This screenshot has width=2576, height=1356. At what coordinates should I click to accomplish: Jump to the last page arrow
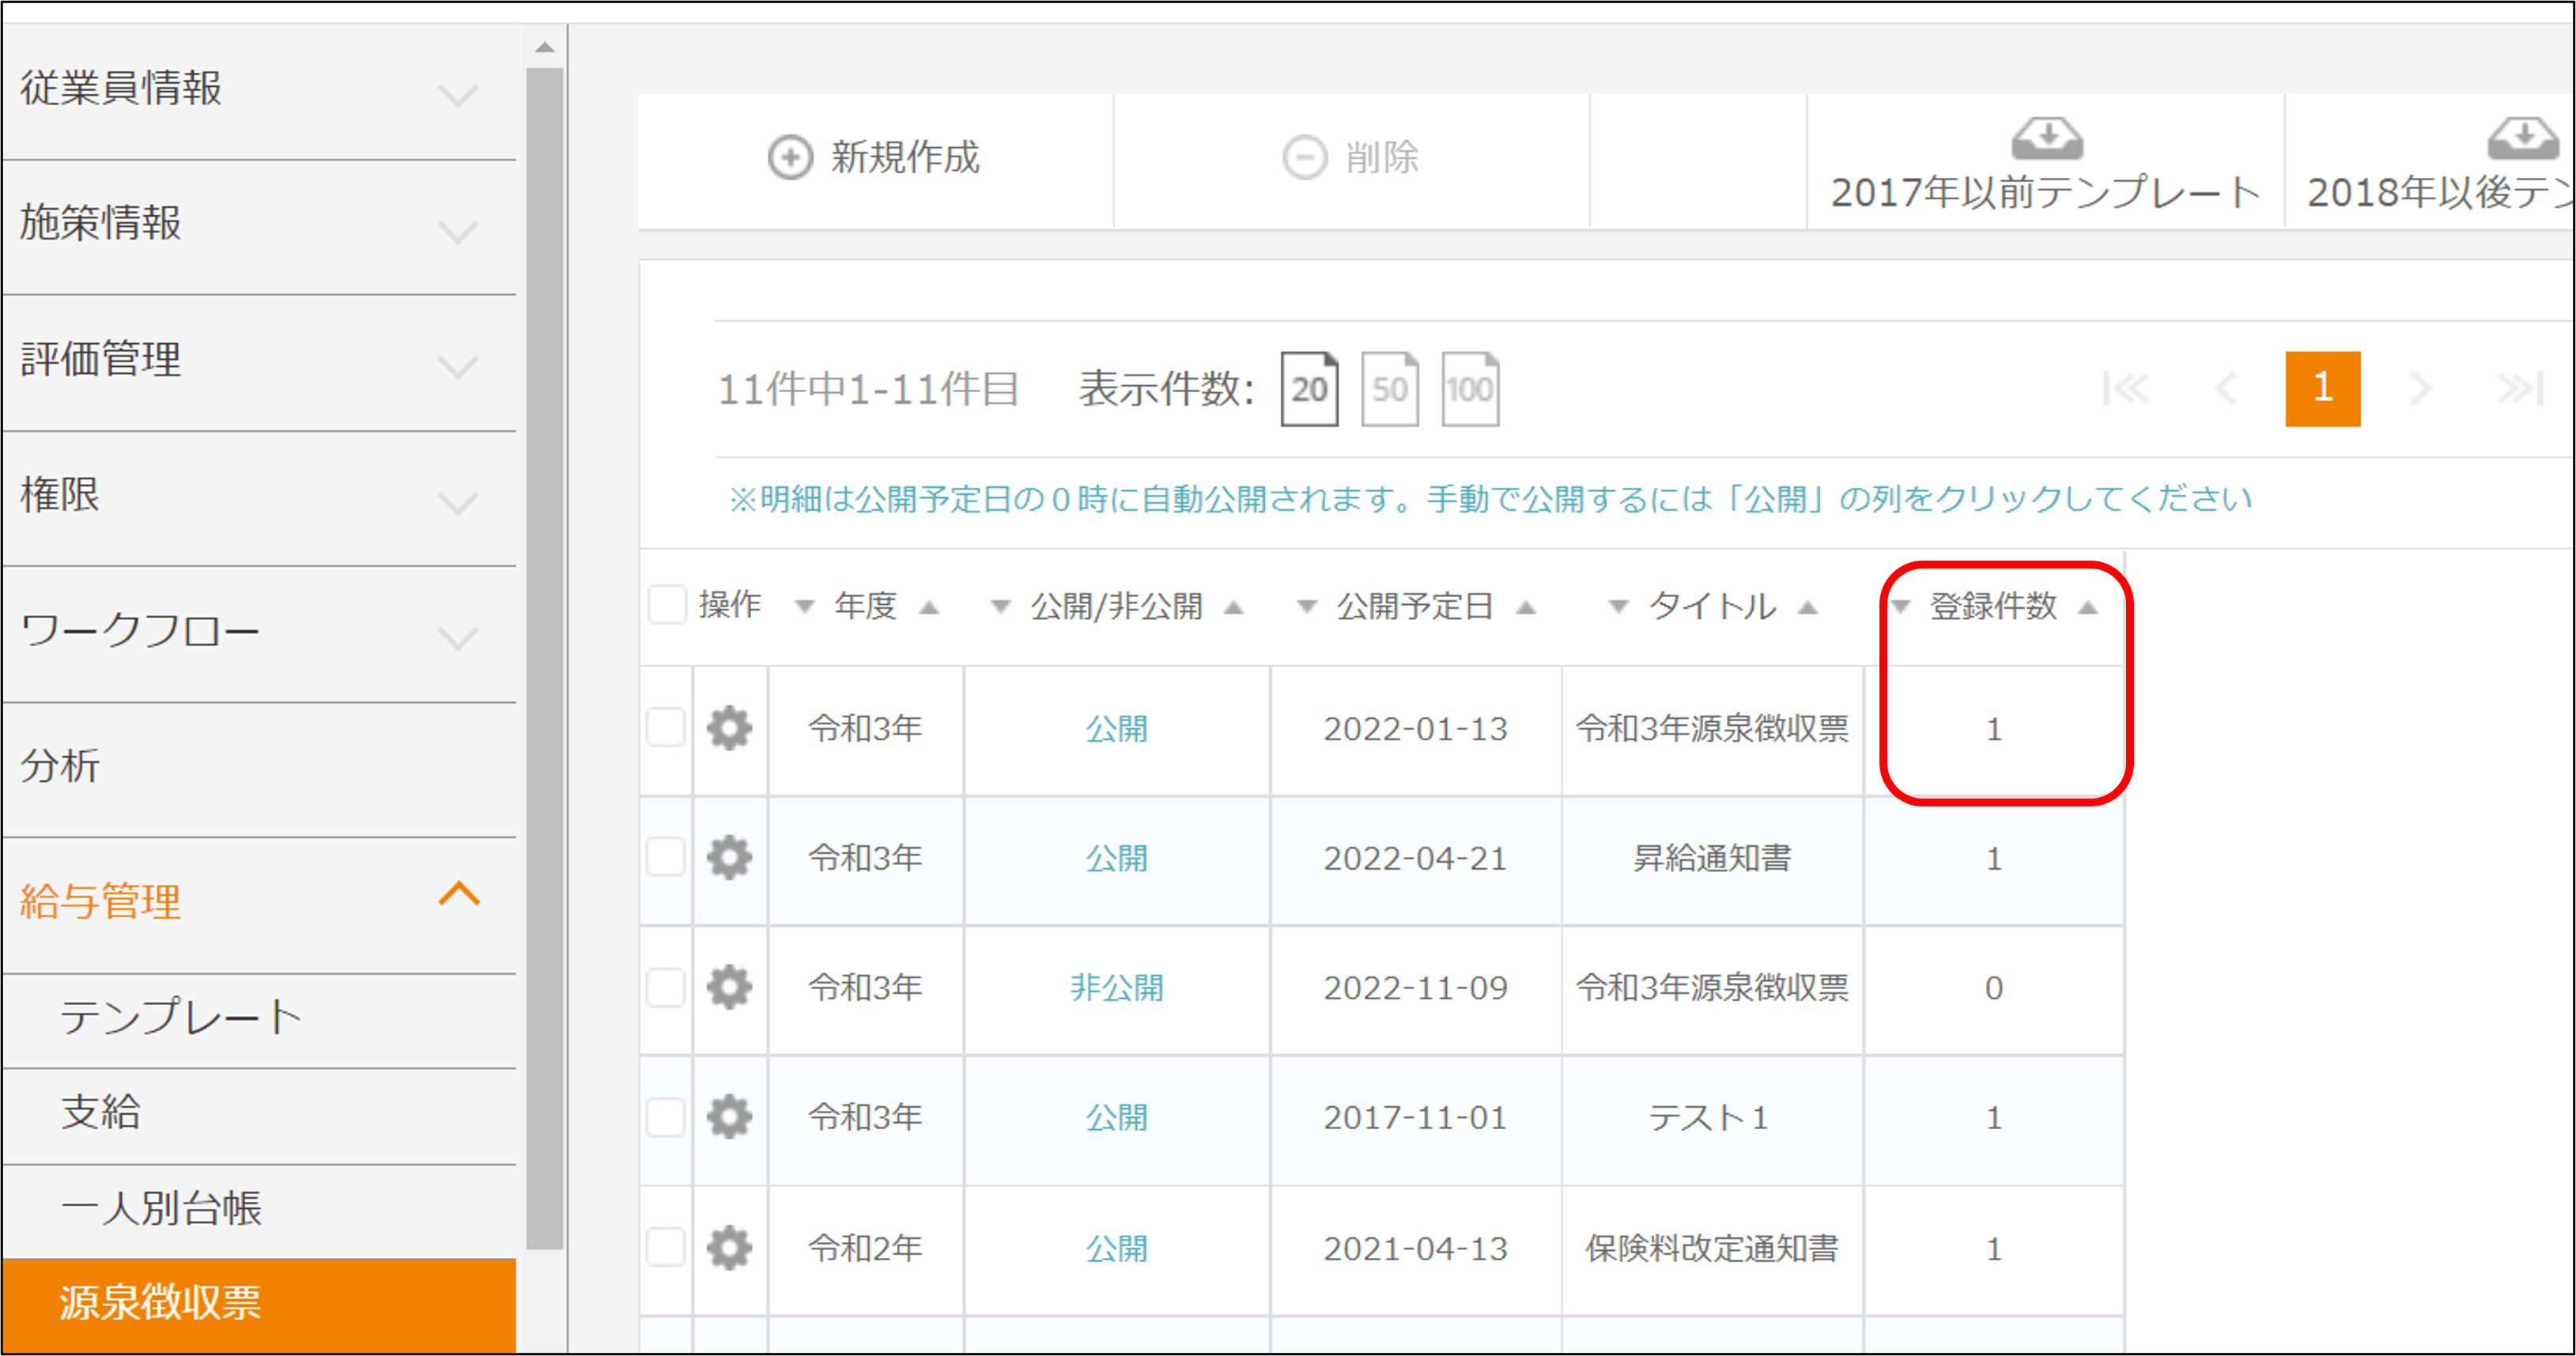[2519, 389]
